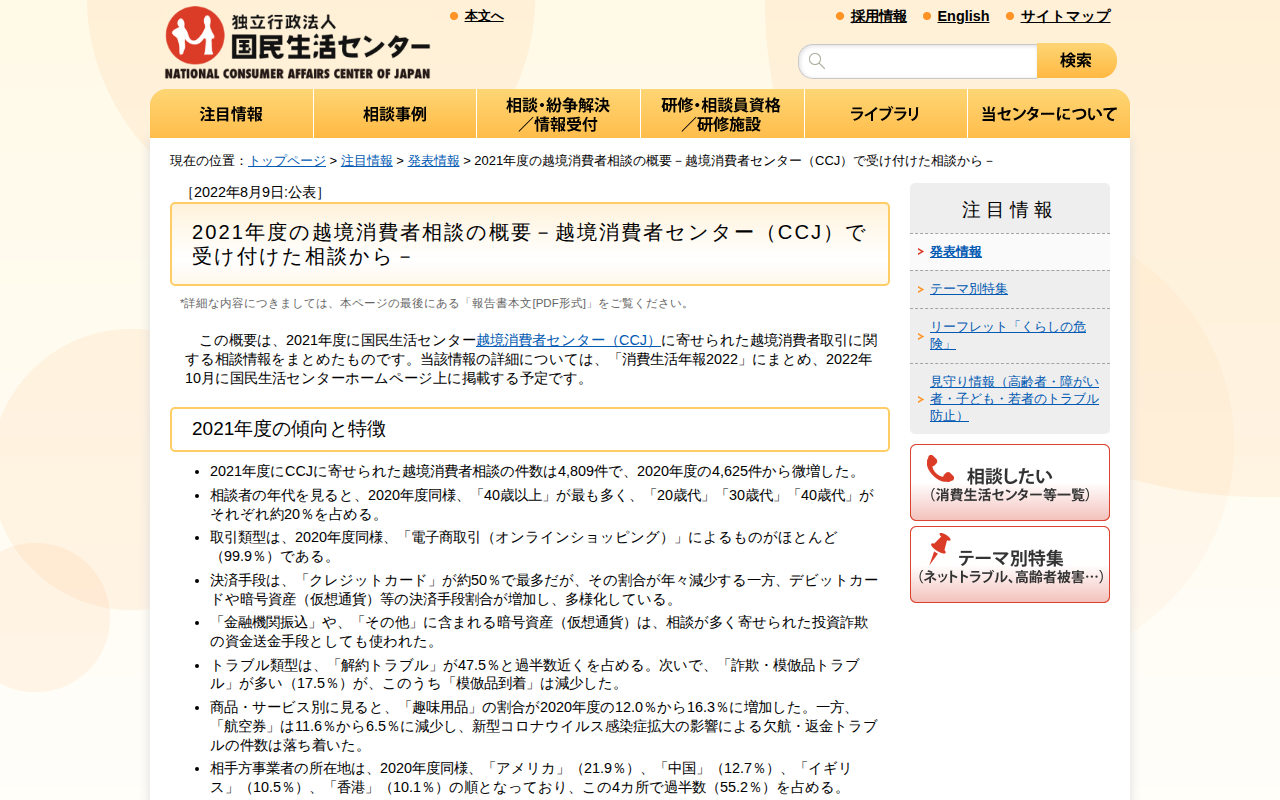Click the red pushpin icon on テーマ別特集
Viewport: 1280px width, 800px height.
(x=939, y=548)
